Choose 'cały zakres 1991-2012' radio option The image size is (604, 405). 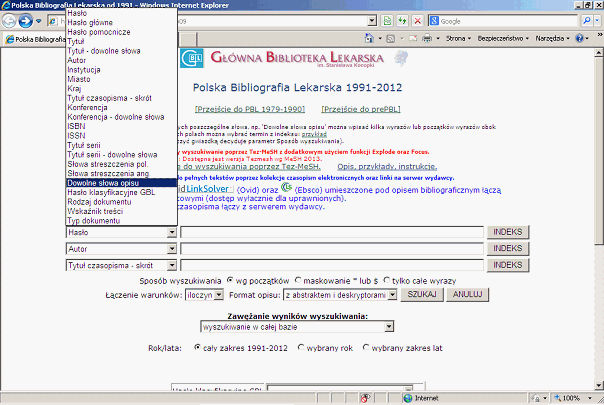[197, 347]
